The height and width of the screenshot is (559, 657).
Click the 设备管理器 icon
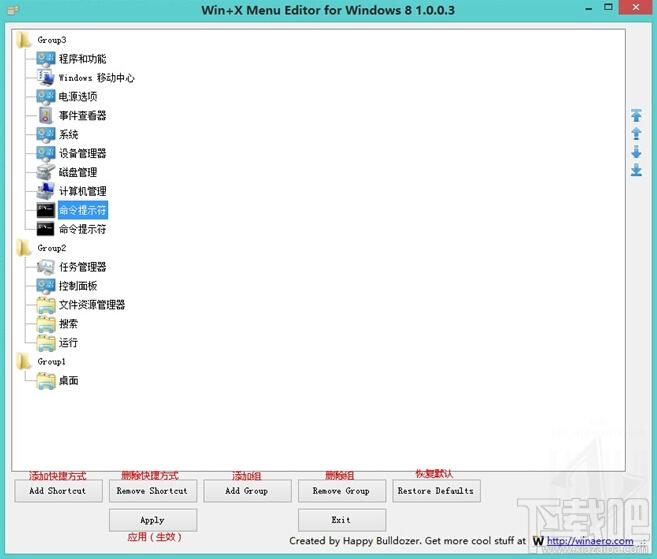tap(46, 153)
